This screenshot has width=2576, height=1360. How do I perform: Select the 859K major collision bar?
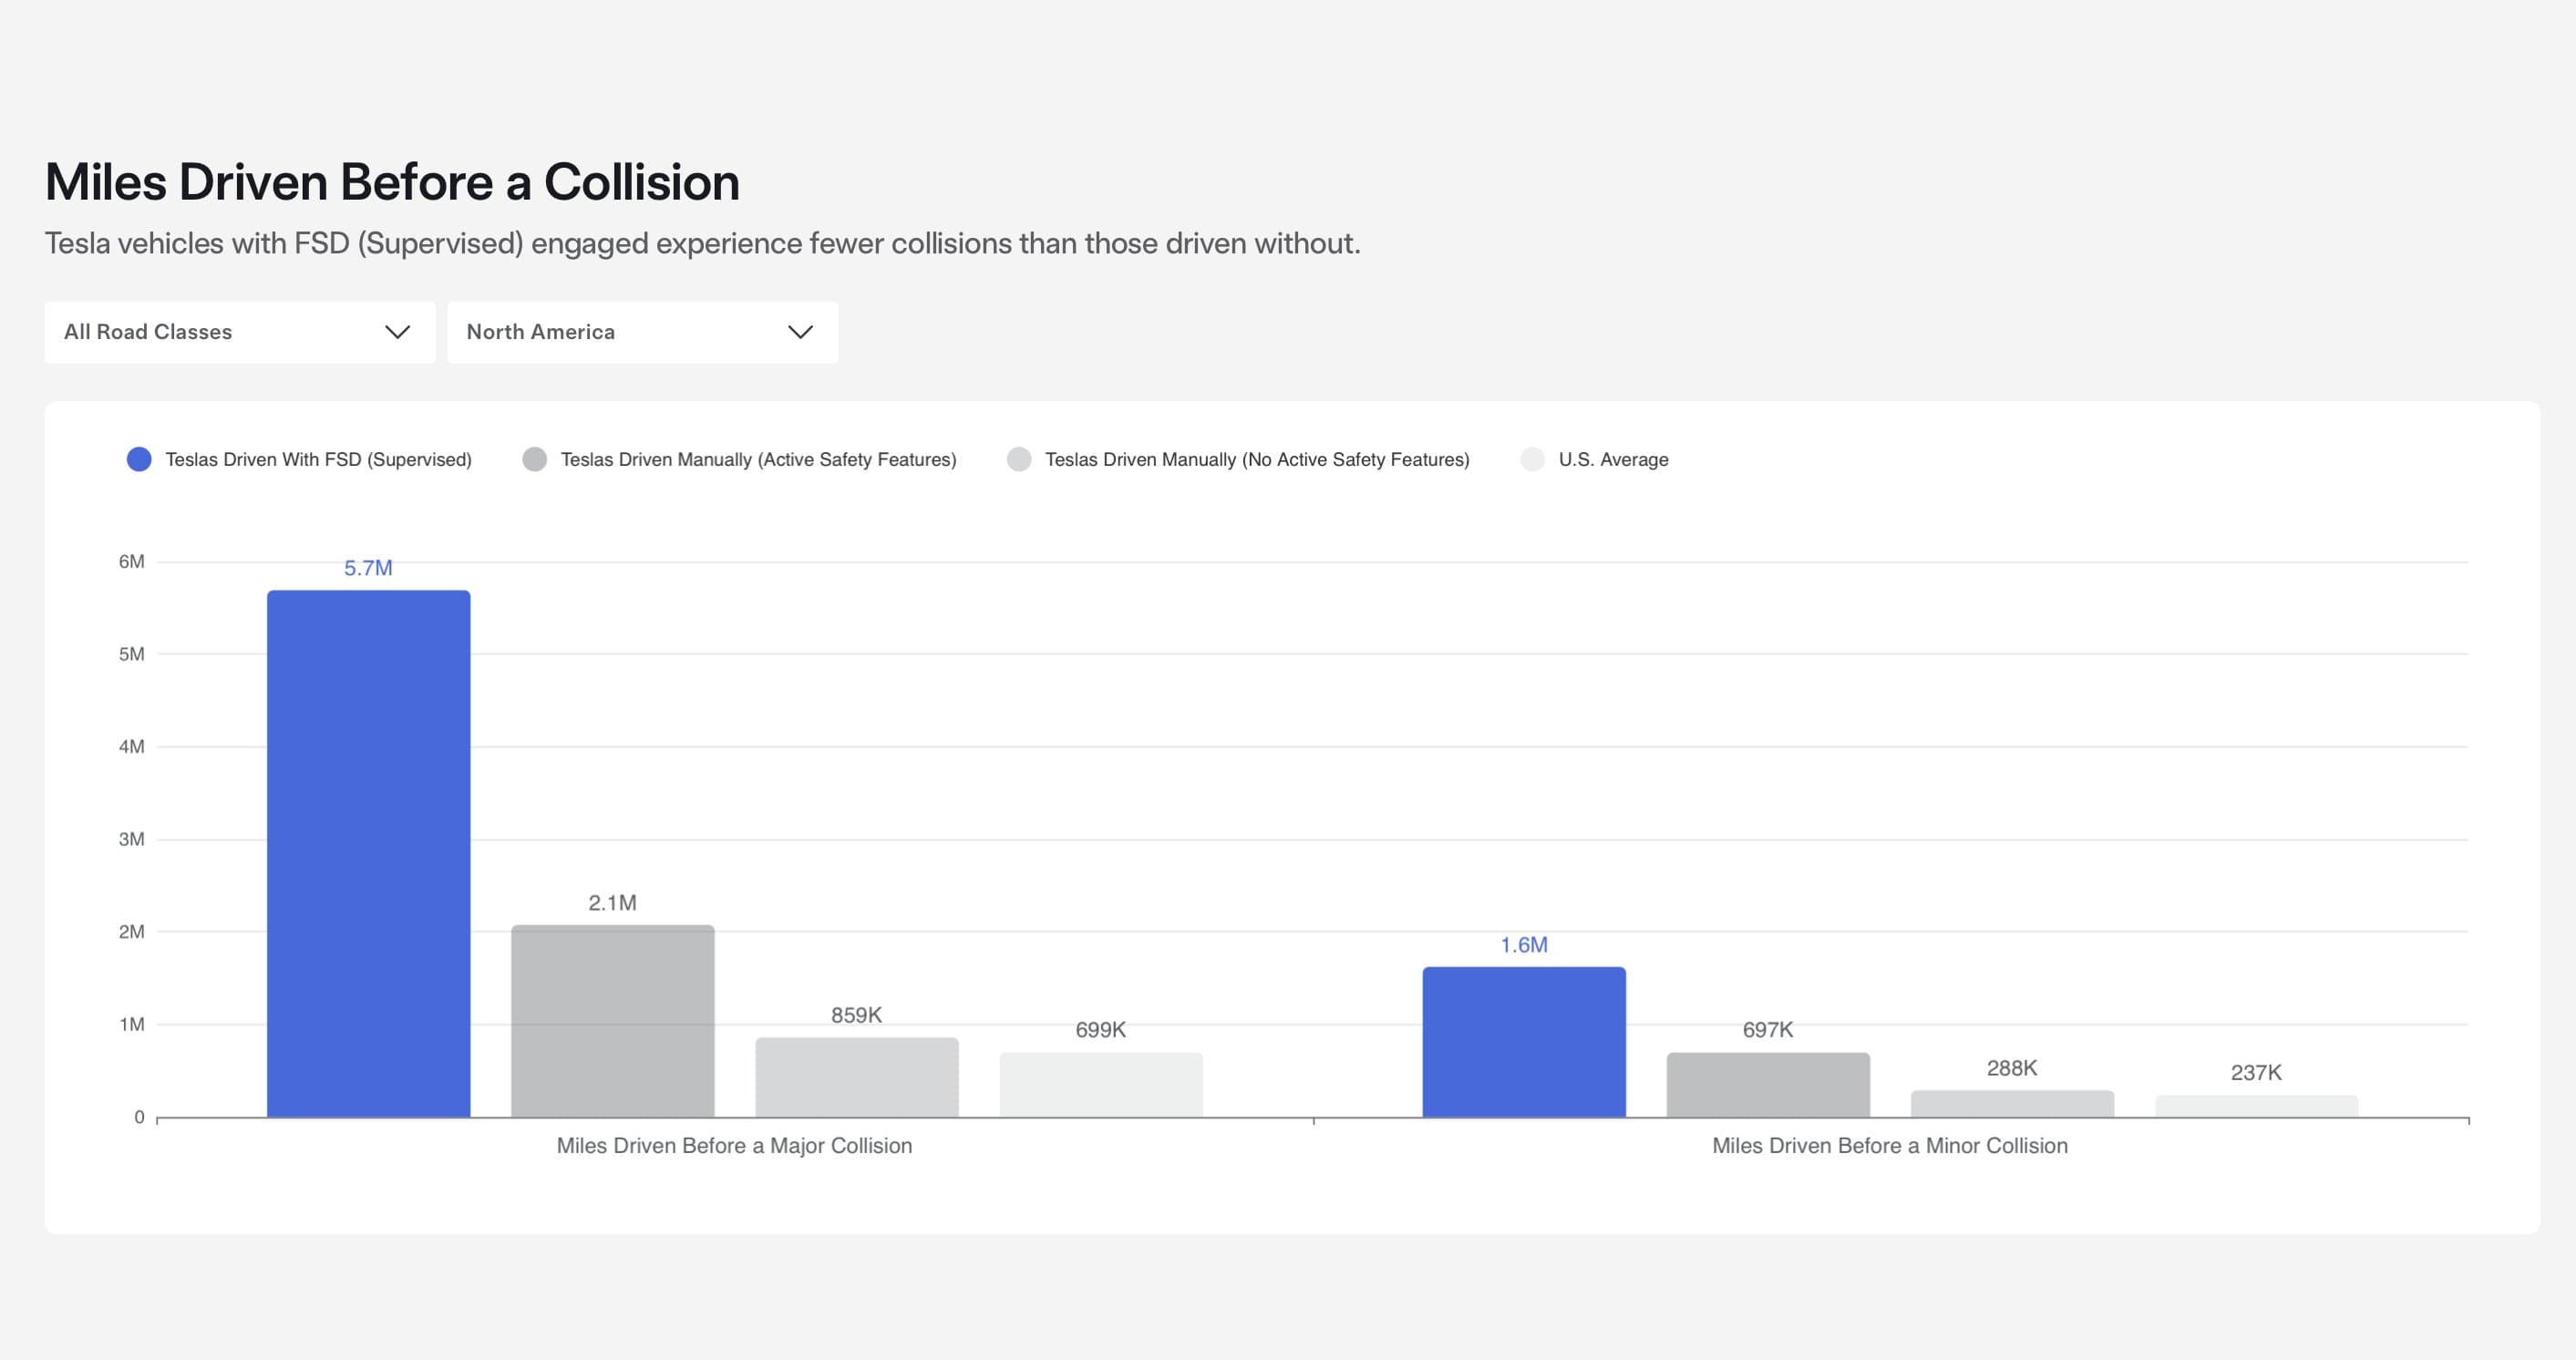coord(857,1077)
